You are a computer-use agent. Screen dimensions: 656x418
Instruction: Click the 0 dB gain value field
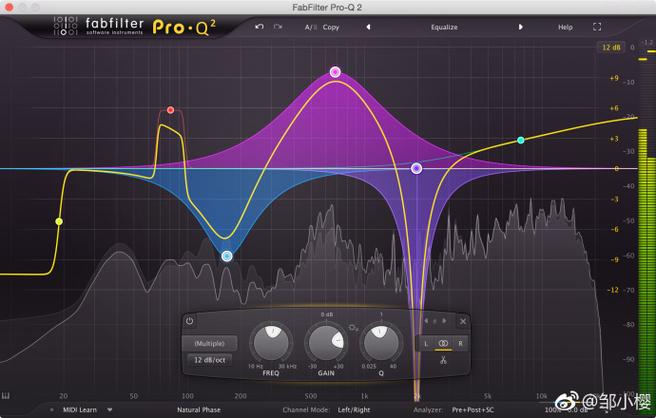click(327, 314)
